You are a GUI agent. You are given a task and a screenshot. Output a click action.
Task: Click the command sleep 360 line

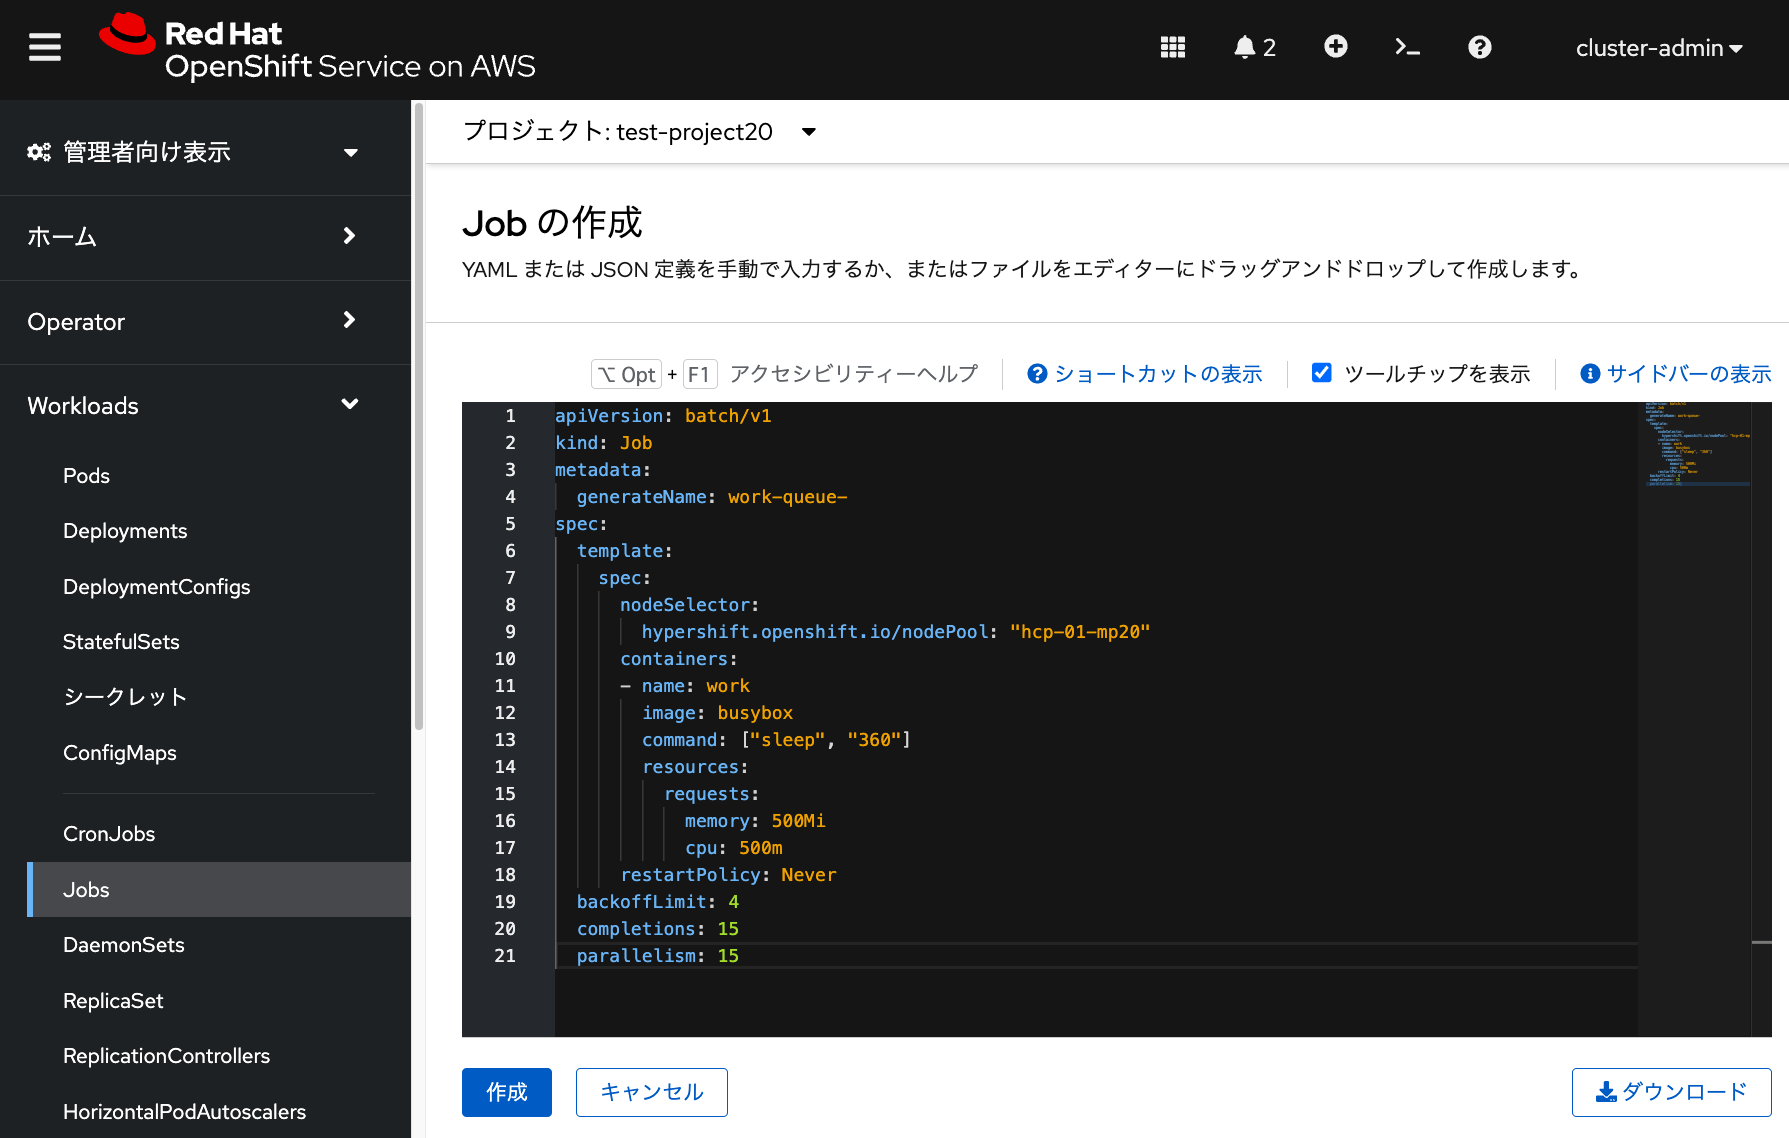click(776, 740)
